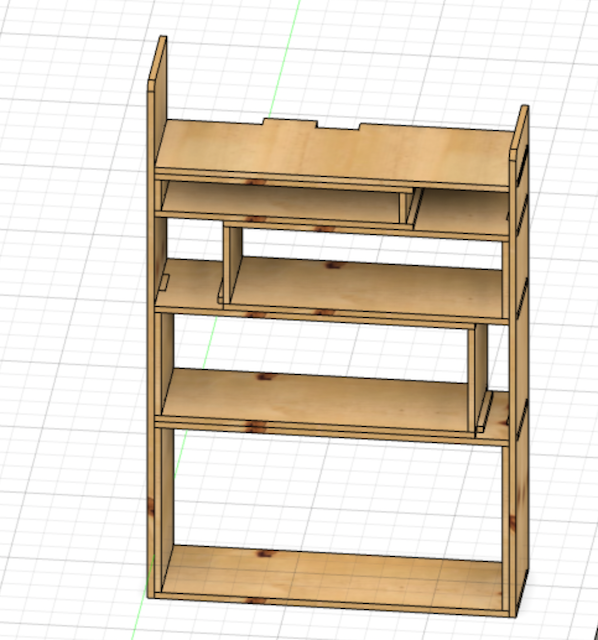The width and height of the screenshot is (598, 640).
Task: Select the bottom shelf board
Action: point(333,580)
